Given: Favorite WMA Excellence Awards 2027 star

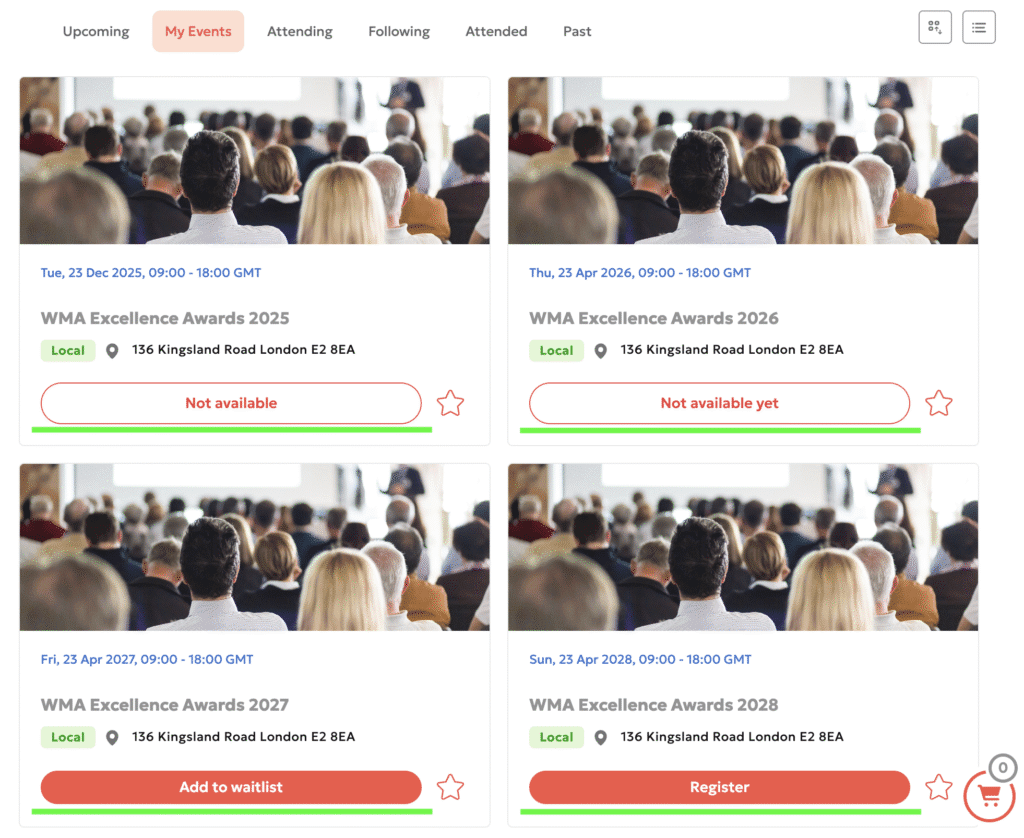Looking at the screenshot, I should tap(450, 787).
